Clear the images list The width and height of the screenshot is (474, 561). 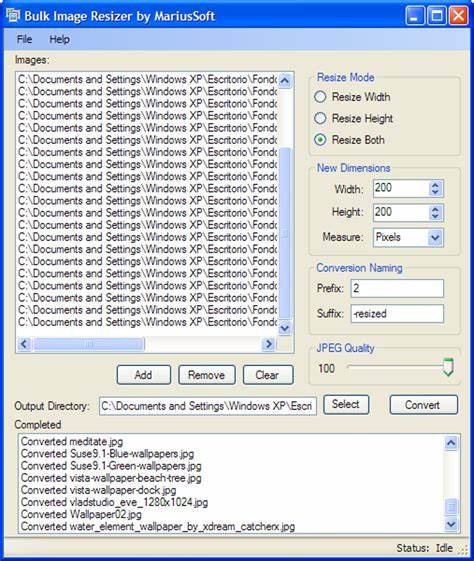pos(267,375)
